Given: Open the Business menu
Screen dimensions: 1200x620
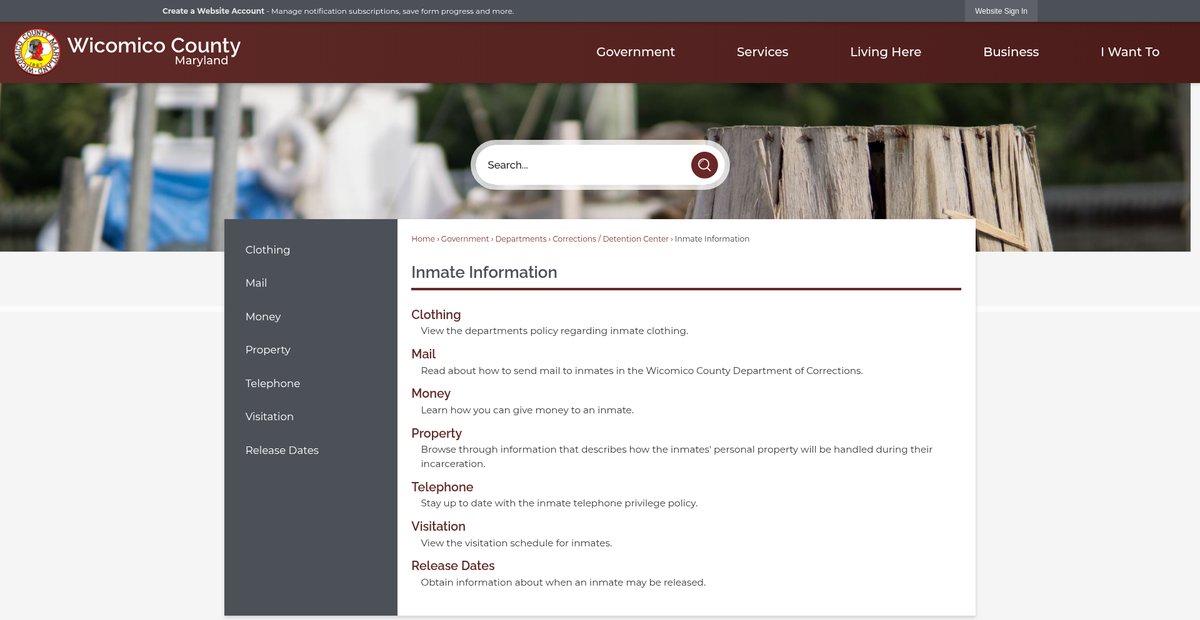Looking at the screenshot, I should coord(1011,52).
